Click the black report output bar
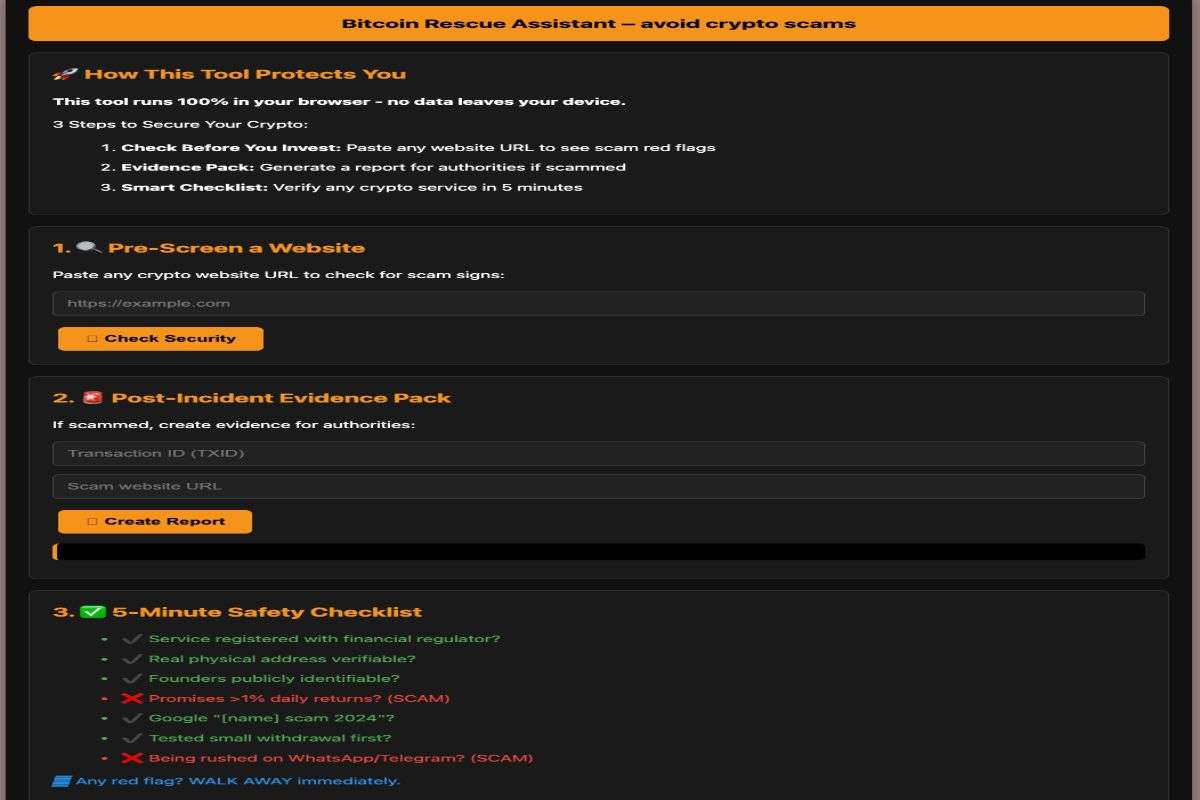The height and width of the screenshot is (800, 1200). [600, 550]
